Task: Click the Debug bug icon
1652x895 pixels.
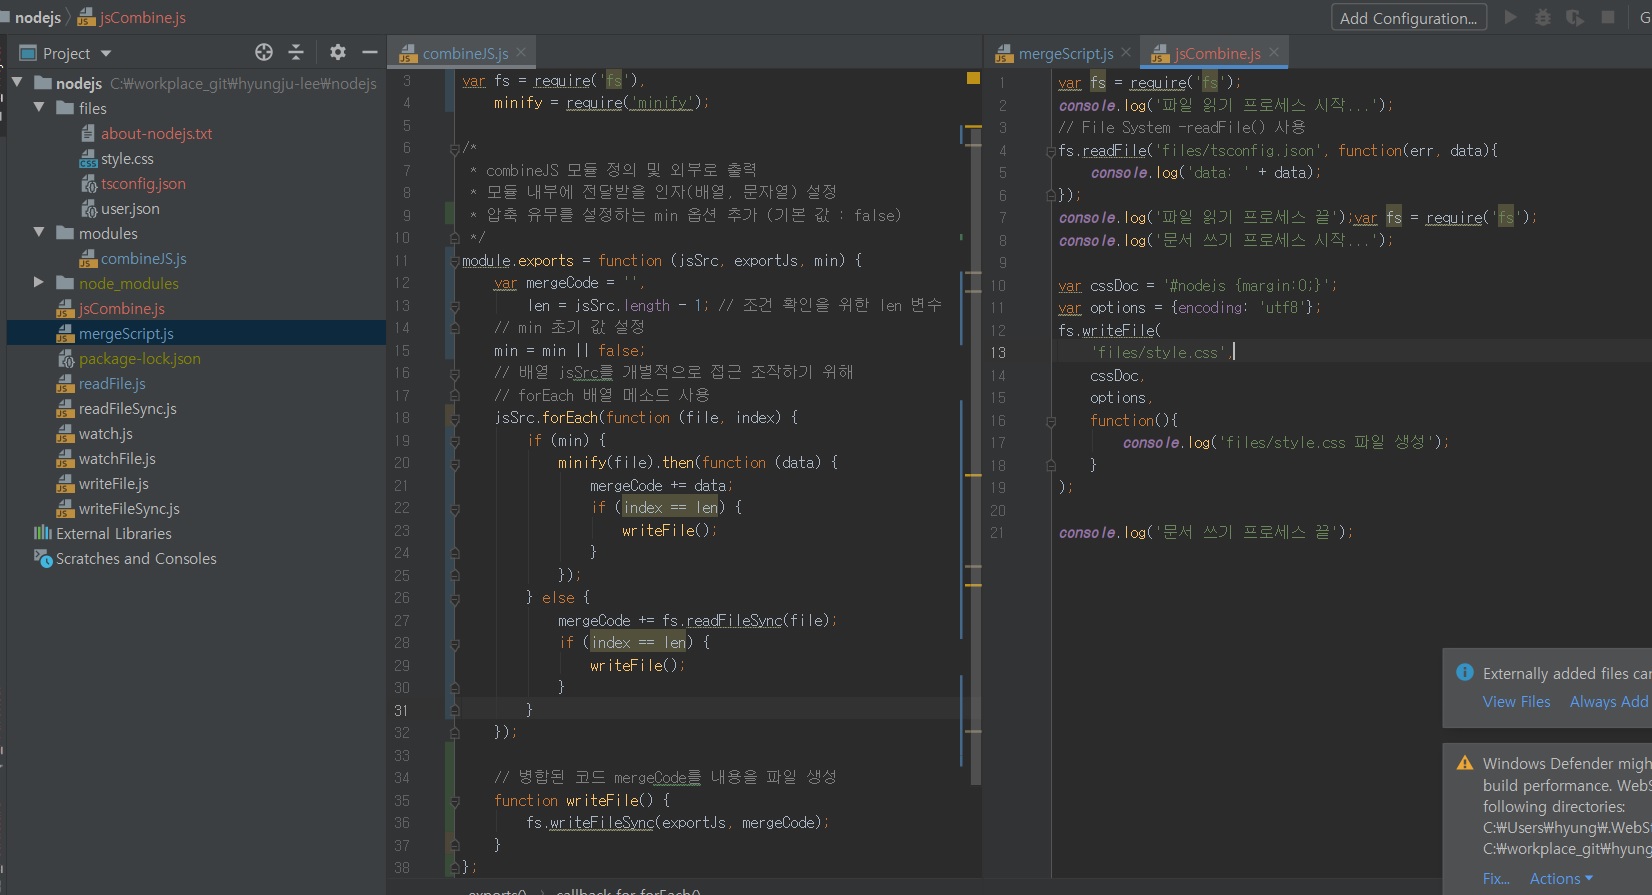Action: (1543, 18)
